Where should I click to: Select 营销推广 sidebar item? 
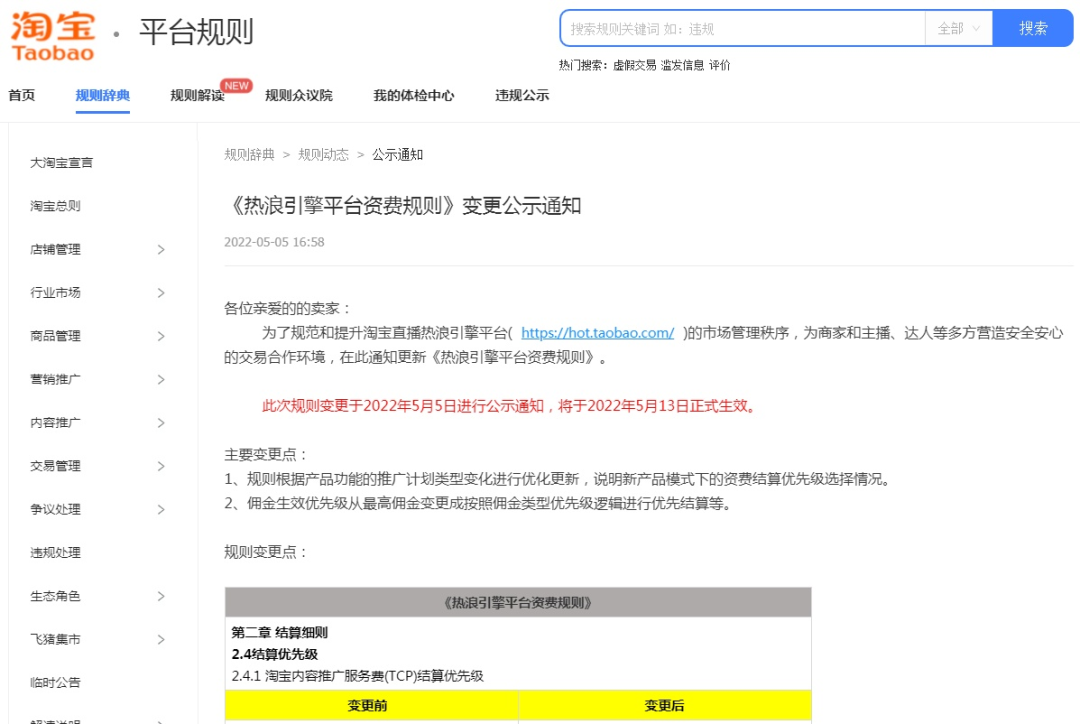[55, 380]
